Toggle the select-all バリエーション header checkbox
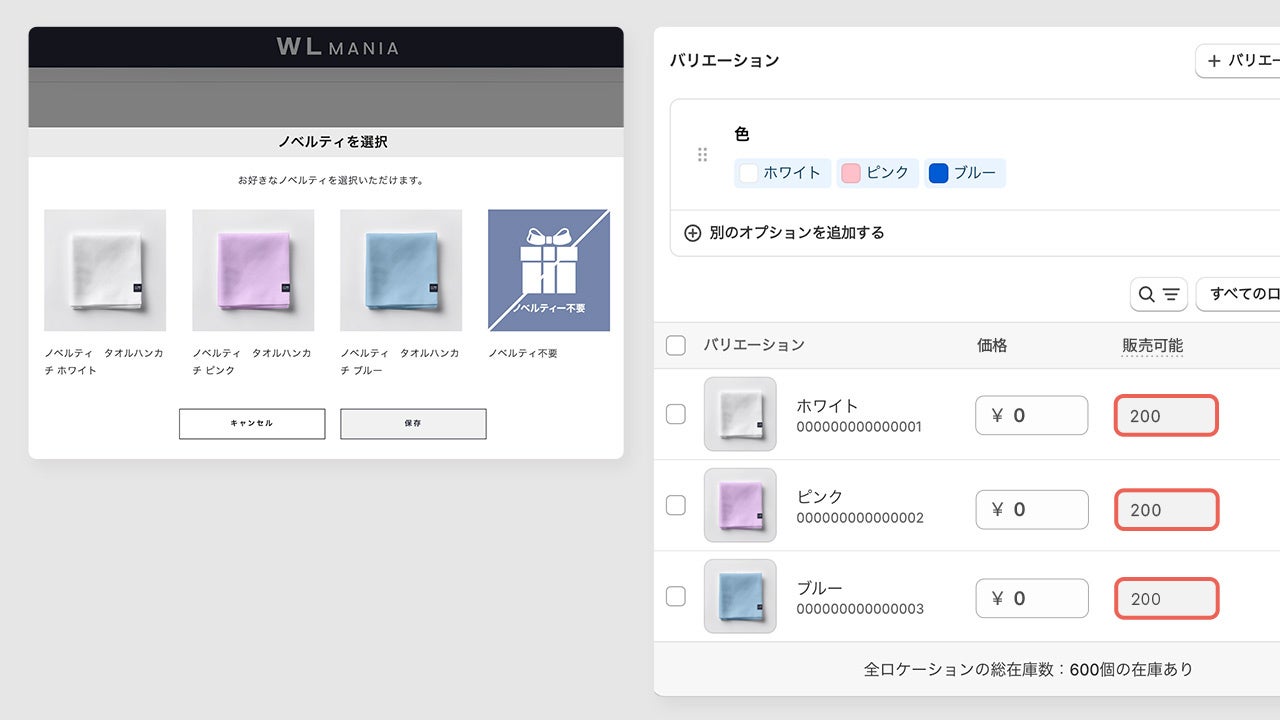The width and height of the screenshot is (1280, 720). pyautogui.click(x=676, y=345)
